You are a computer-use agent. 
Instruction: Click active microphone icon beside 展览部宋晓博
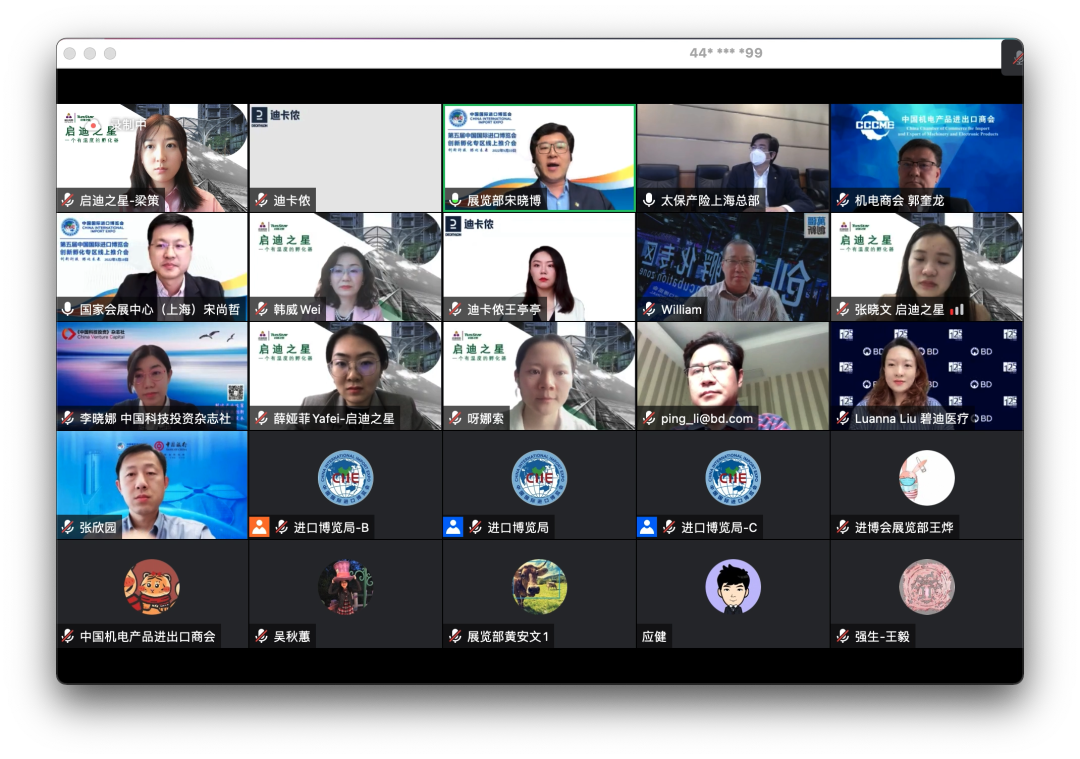[x=455, y=200]
